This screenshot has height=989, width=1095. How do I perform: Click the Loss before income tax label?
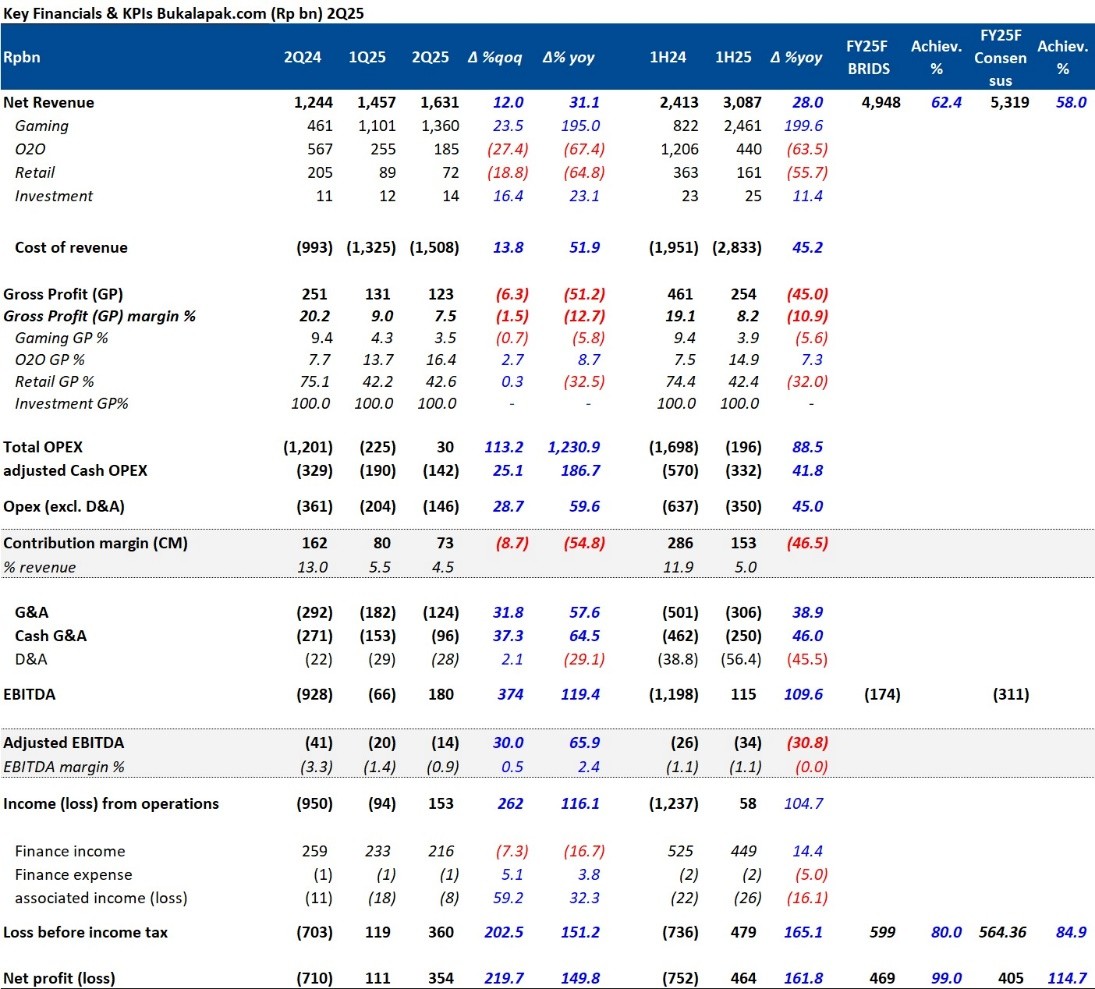pos(86,932)
